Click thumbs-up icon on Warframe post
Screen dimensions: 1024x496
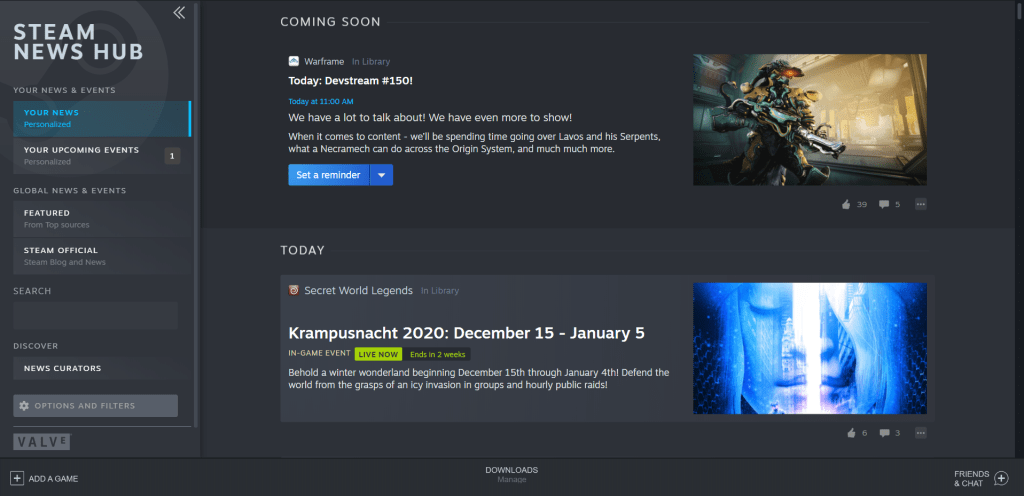coord(846,204)
